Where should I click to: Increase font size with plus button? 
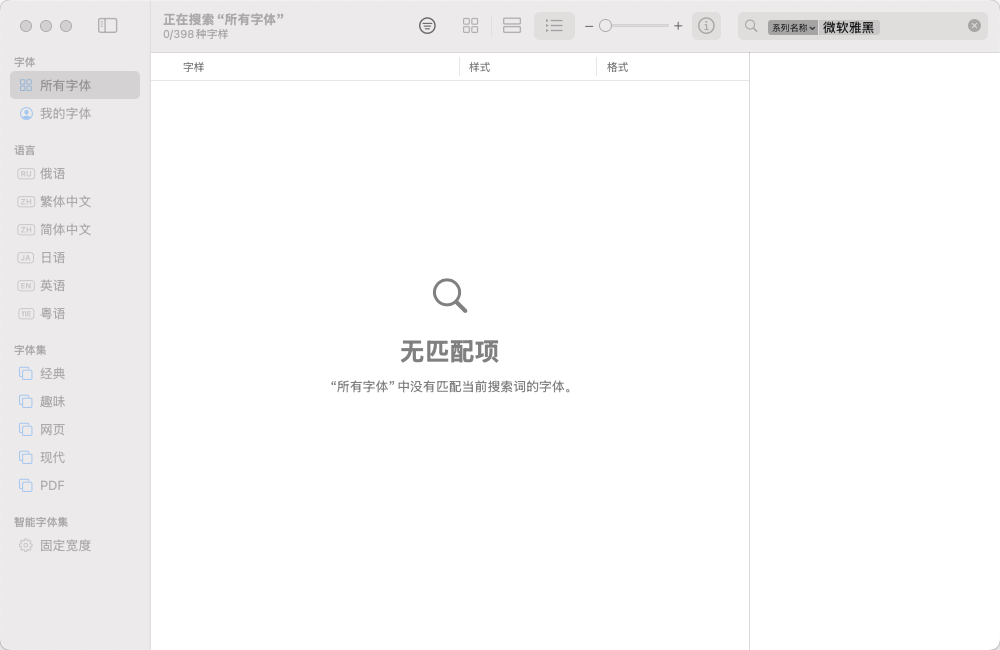click(x=678, y=26)
